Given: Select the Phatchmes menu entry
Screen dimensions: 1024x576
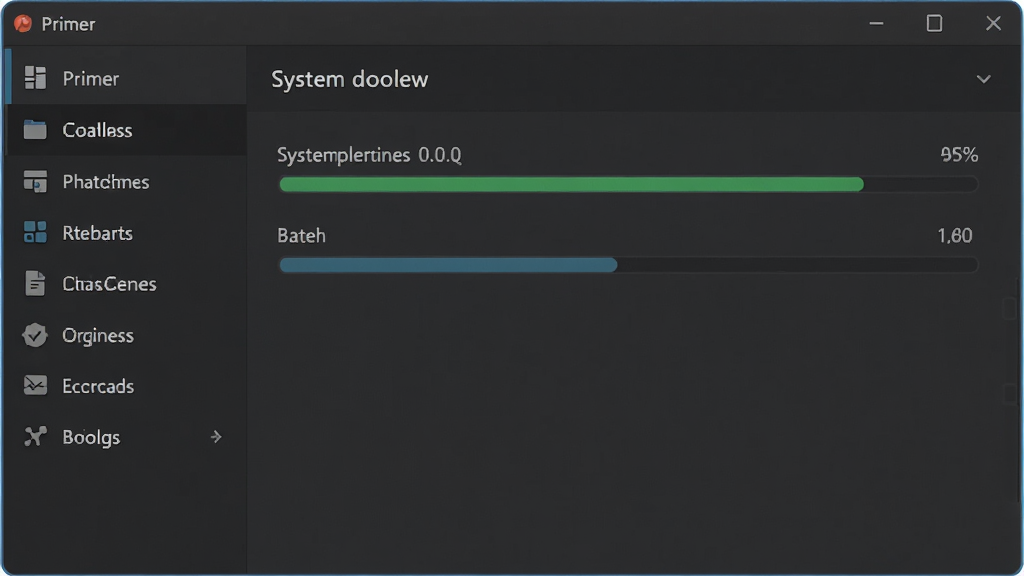Looking at the screenshot, I should pyautogui.click(x=127, y=182).
